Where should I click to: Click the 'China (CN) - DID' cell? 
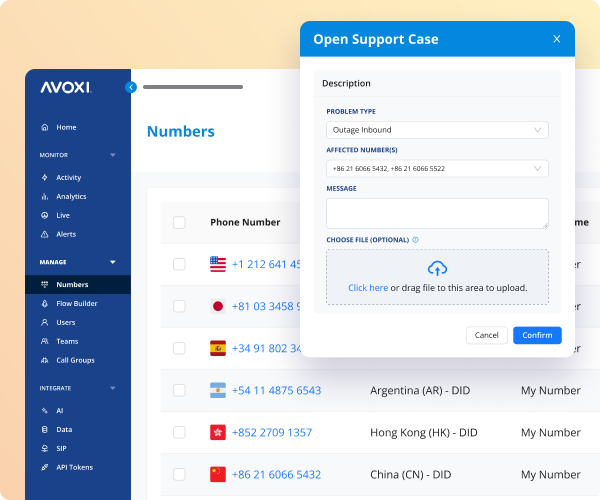click(x=411, y=475)
